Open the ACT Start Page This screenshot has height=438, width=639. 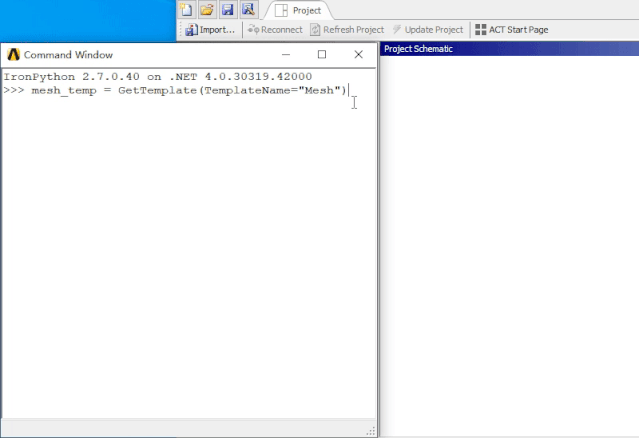511,30
